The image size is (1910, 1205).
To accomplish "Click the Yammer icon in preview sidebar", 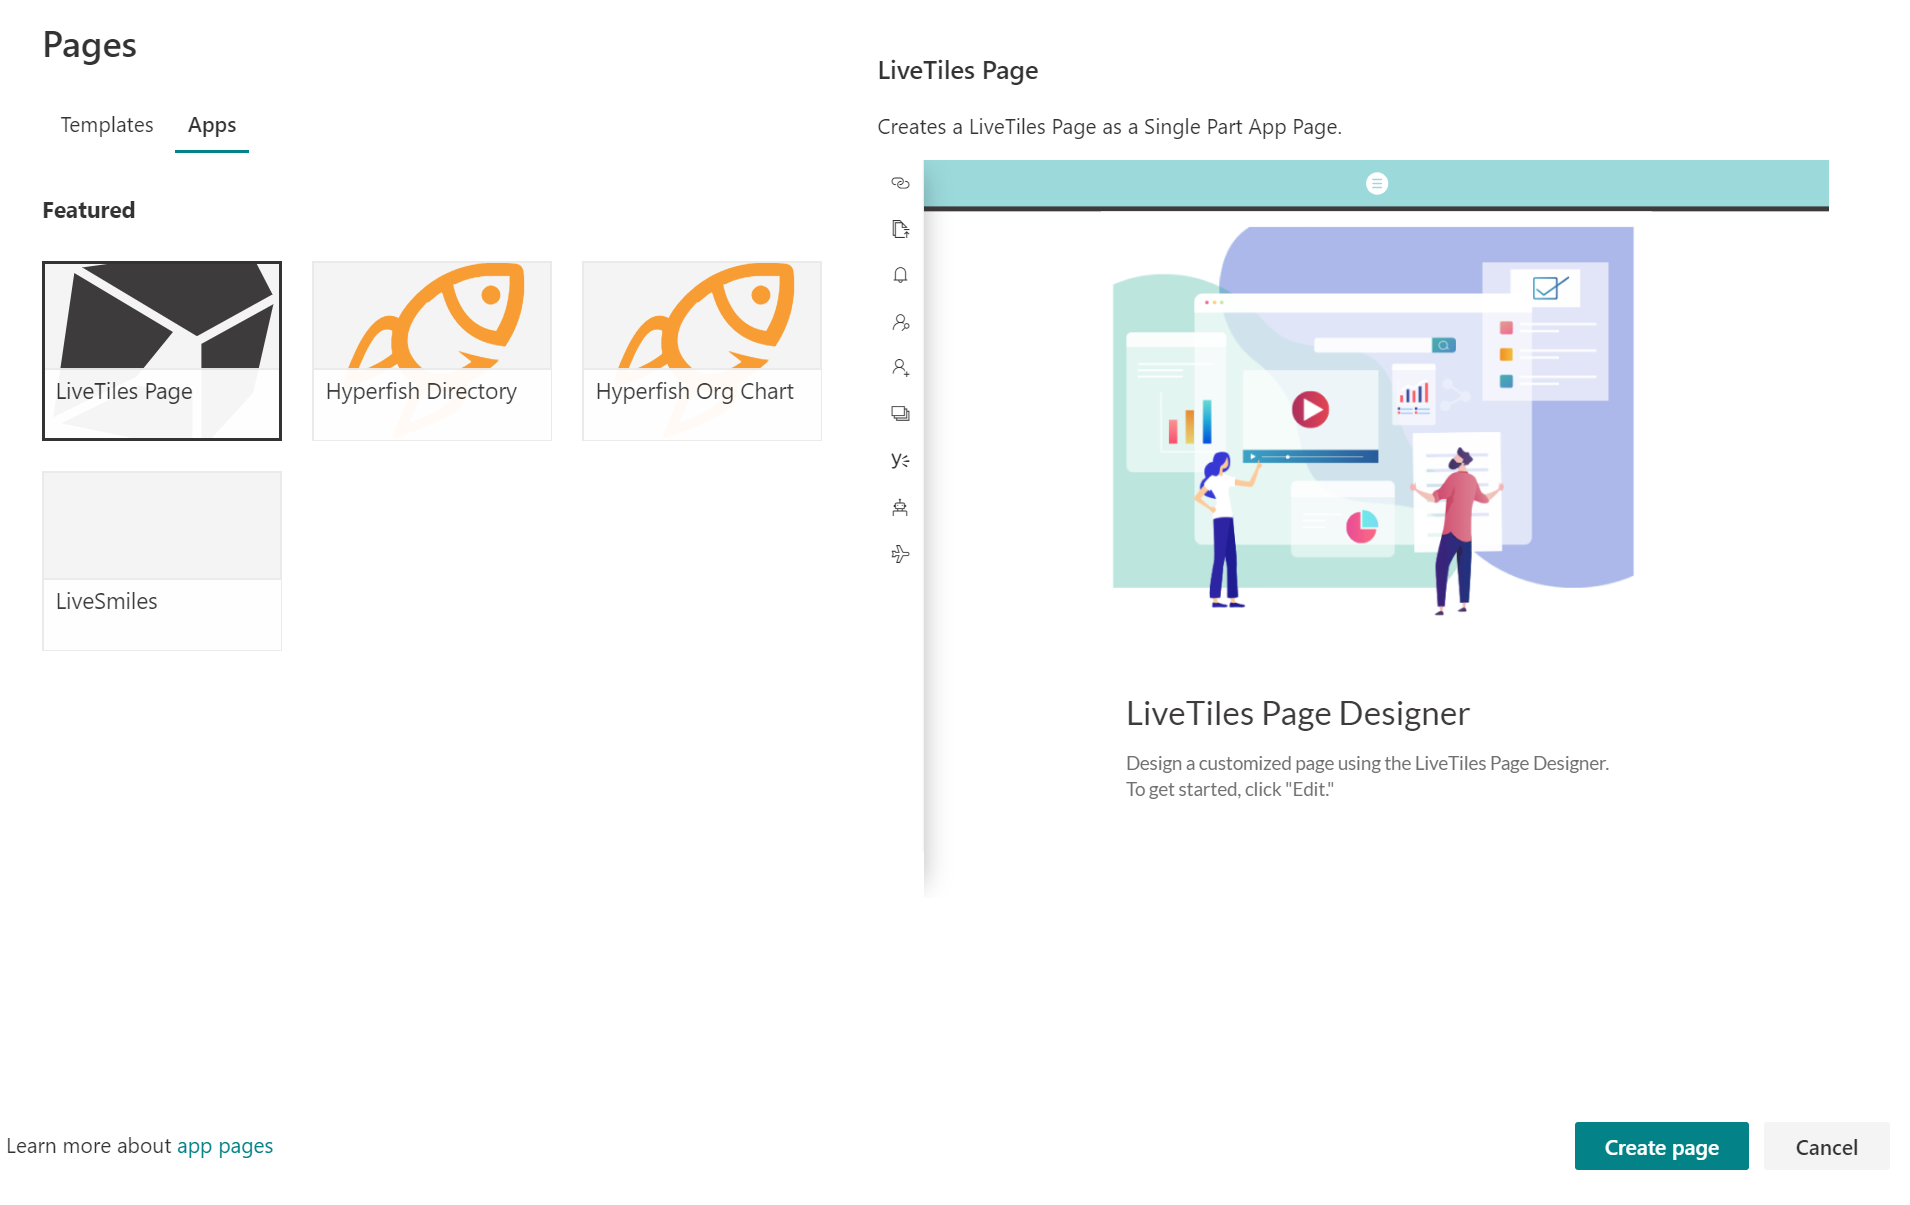I will (900, 460).
